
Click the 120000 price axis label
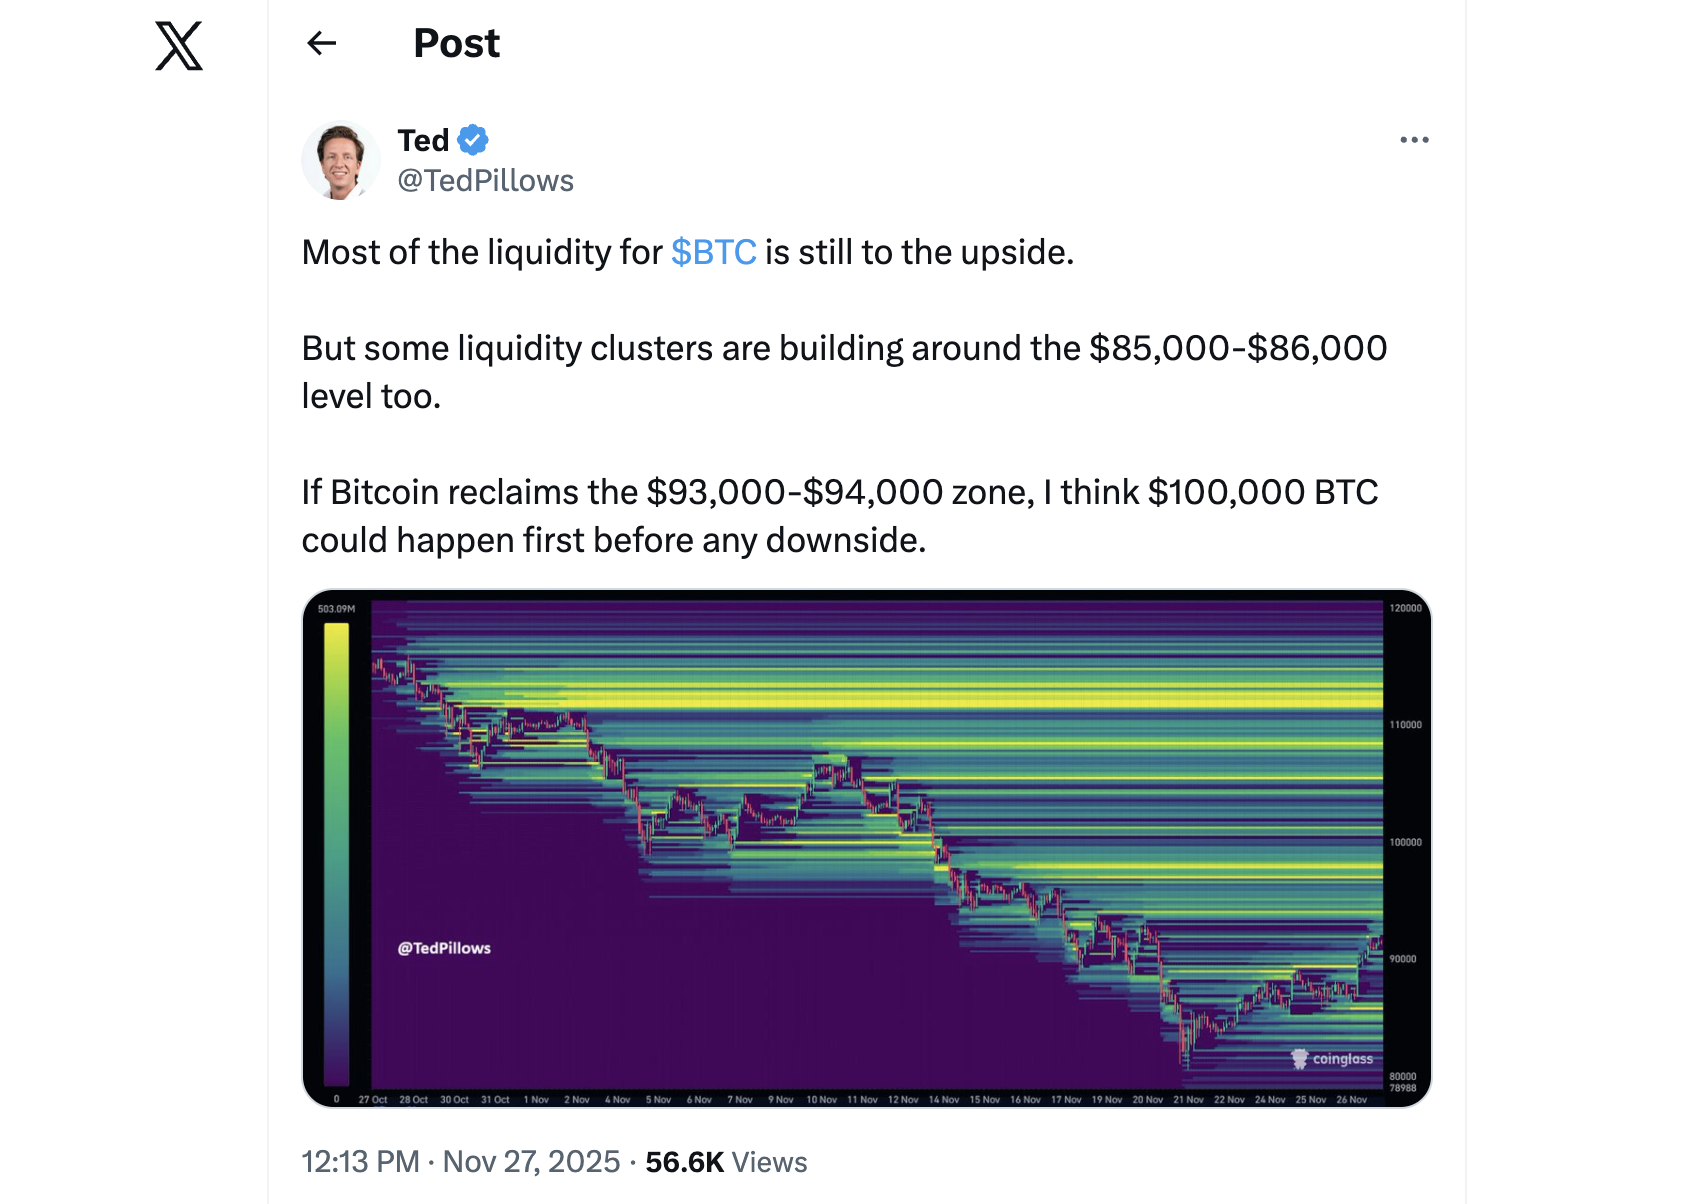[1405, 608]
